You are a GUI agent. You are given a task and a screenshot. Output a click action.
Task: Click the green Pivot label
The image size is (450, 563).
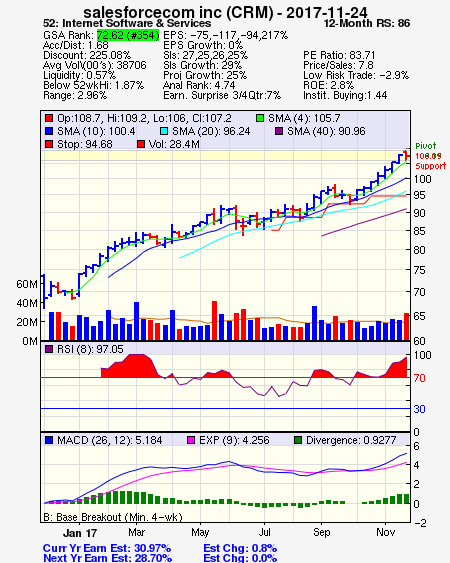[426, 146]
